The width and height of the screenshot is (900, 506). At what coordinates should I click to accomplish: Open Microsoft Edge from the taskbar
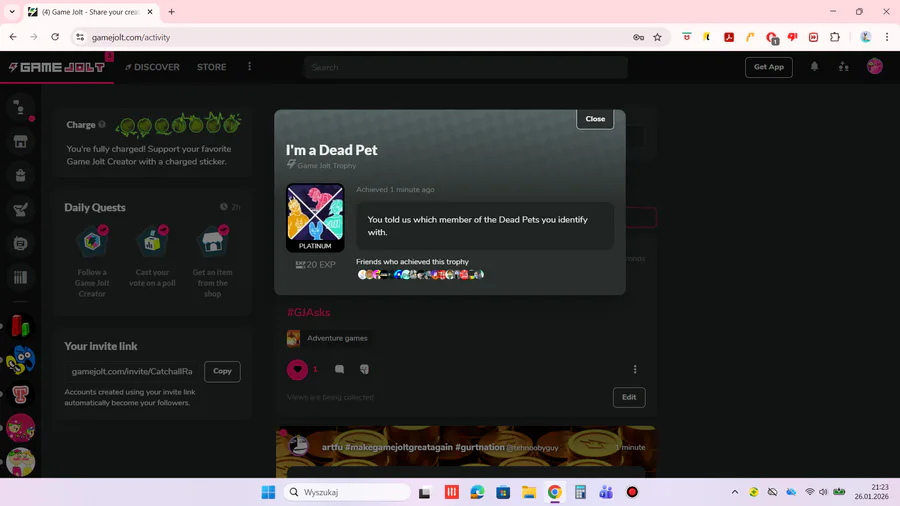point(477,492)
